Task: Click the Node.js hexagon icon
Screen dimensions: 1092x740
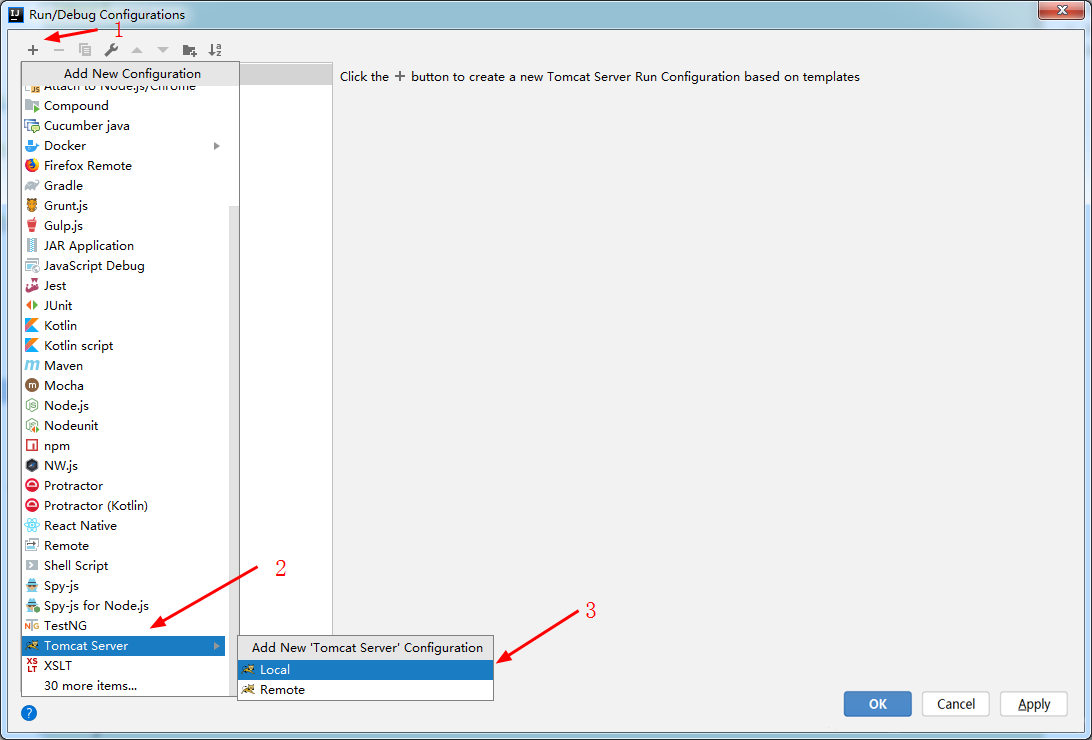Action: 32,406
